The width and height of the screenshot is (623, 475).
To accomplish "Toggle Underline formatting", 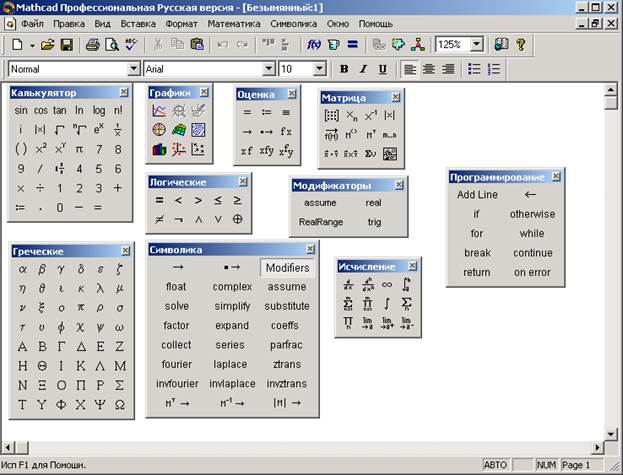I will (382, 69).
